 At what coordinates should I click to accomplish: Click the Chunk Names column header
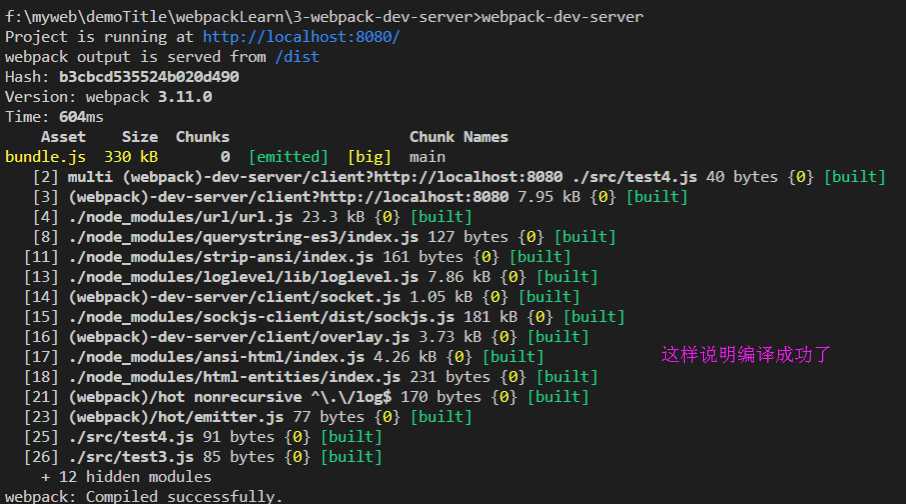click(x=459, y=137)
